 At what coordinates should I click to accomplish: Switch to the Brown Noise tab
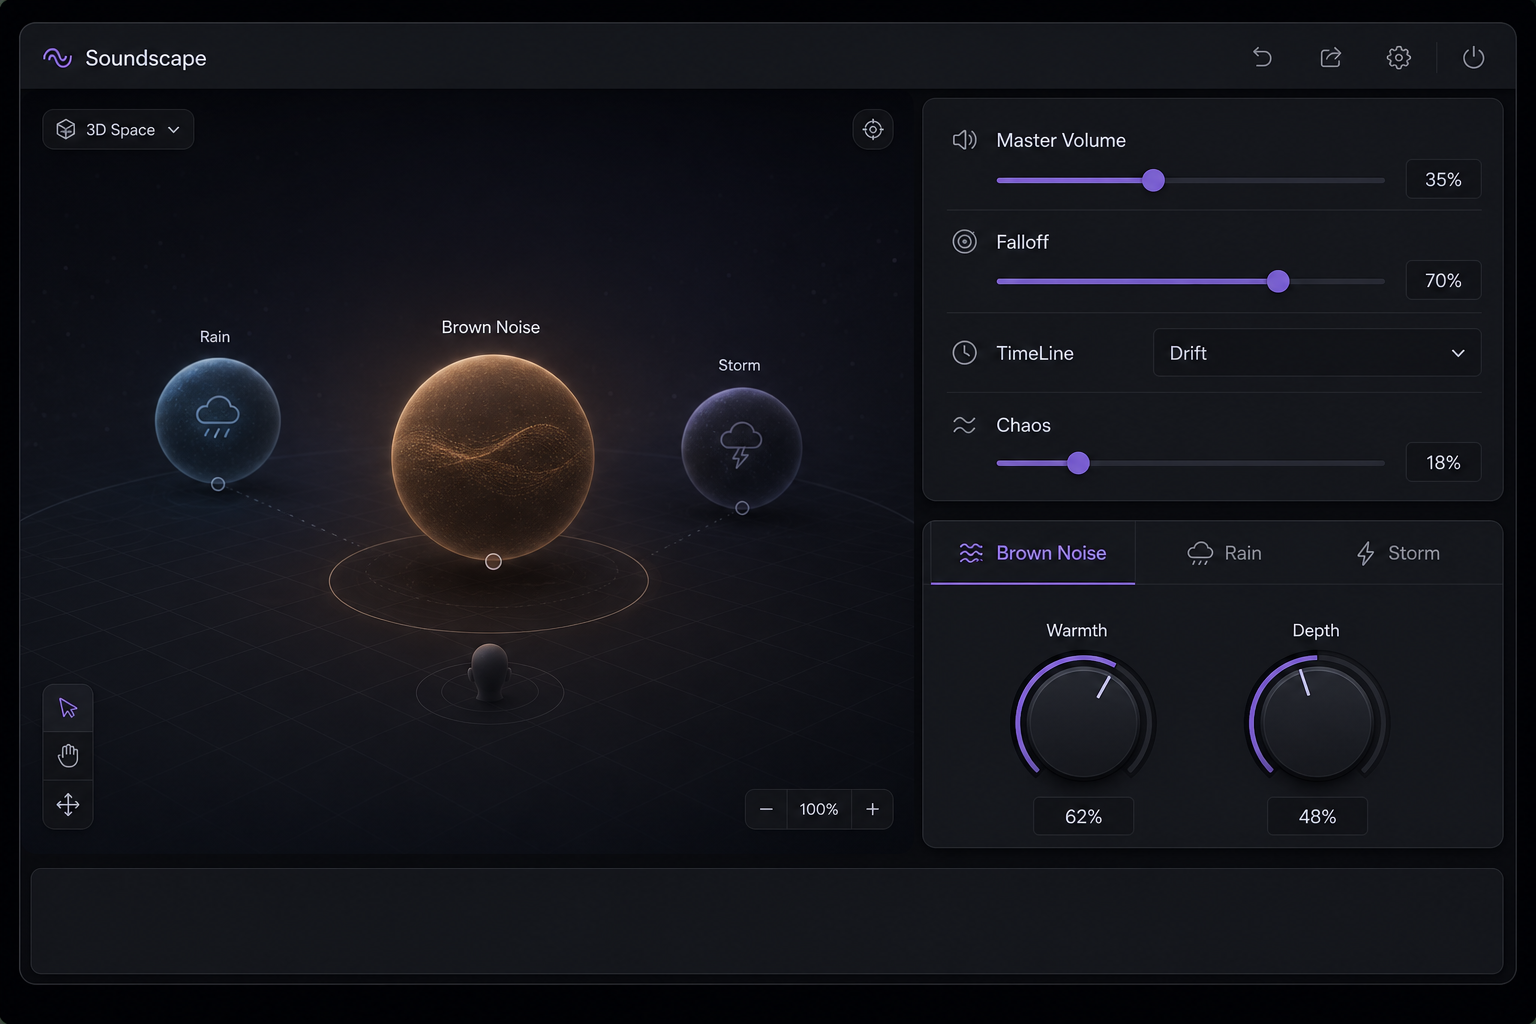(1033, 553)
